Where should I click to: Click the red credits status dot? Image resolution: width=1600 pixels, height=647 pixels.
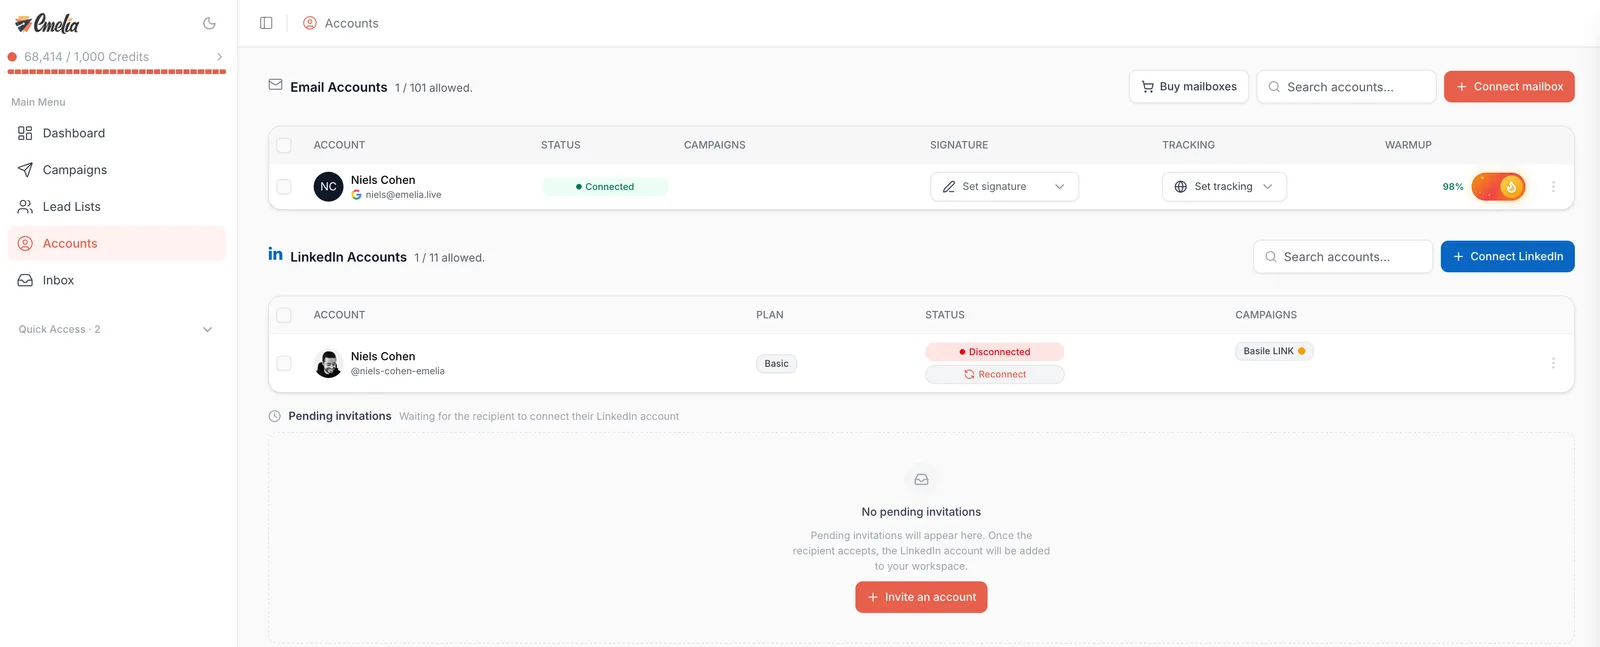click(x=12, y=57)
